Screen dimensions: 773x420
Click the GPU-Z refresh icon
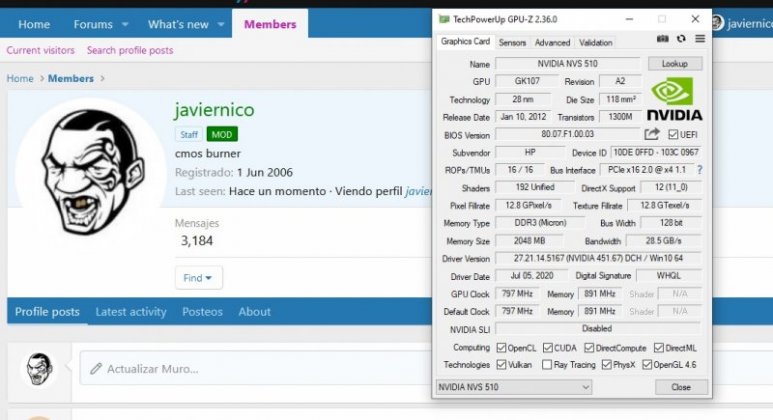(x=681, y=39)
